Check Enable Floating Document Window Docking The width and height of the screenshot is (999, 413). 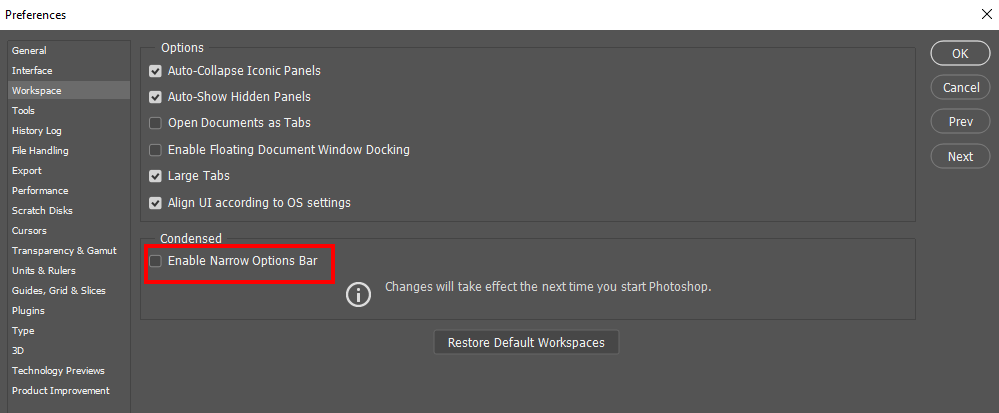coord(156,150)
